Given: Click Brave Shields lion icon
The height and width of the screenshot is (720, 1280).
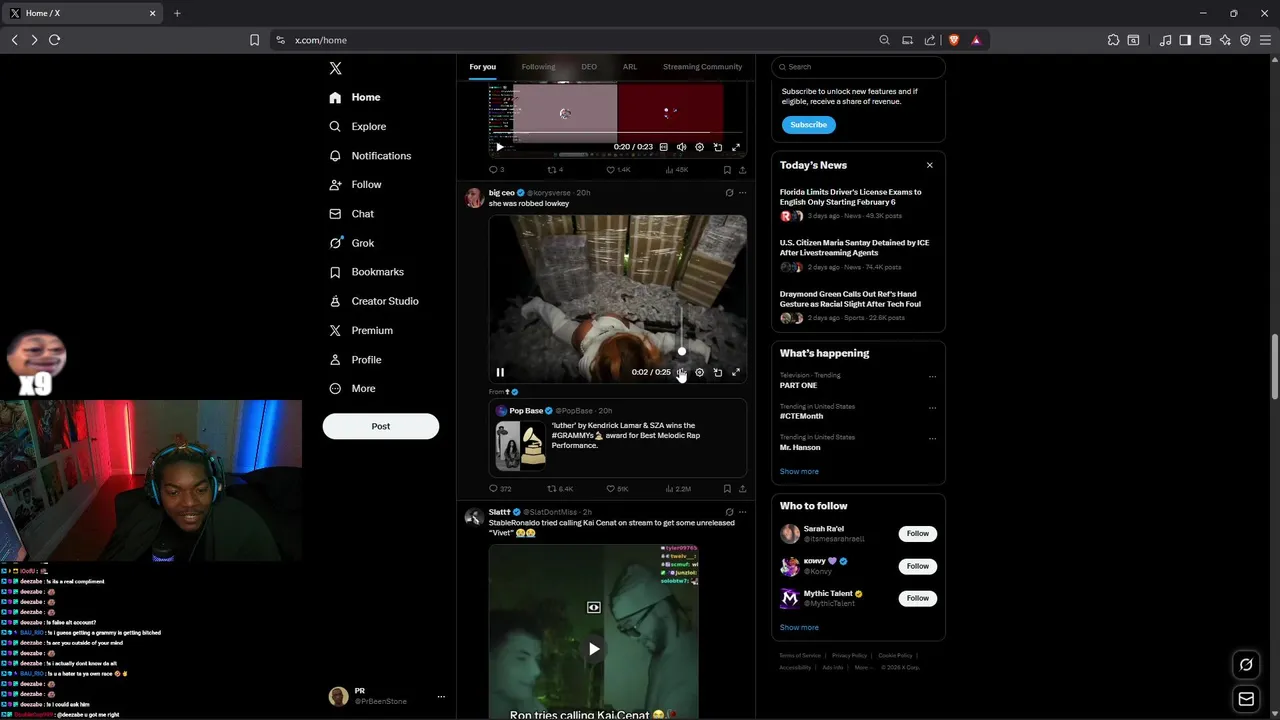Looking at the screenshot, I should pyautogui.click(x=954, y=40).
